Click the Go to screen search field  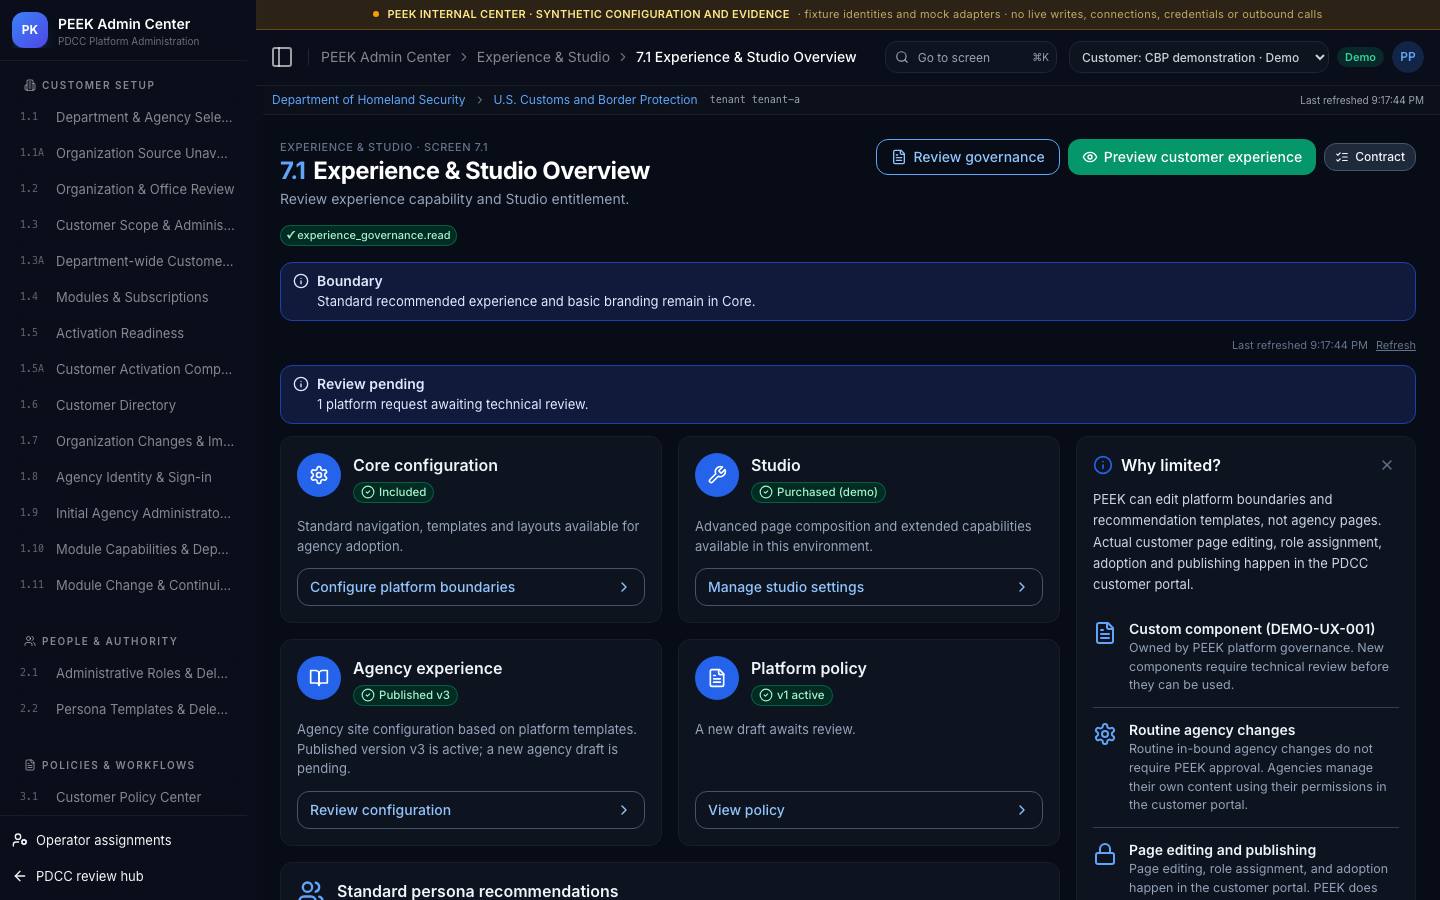(971, 57)
